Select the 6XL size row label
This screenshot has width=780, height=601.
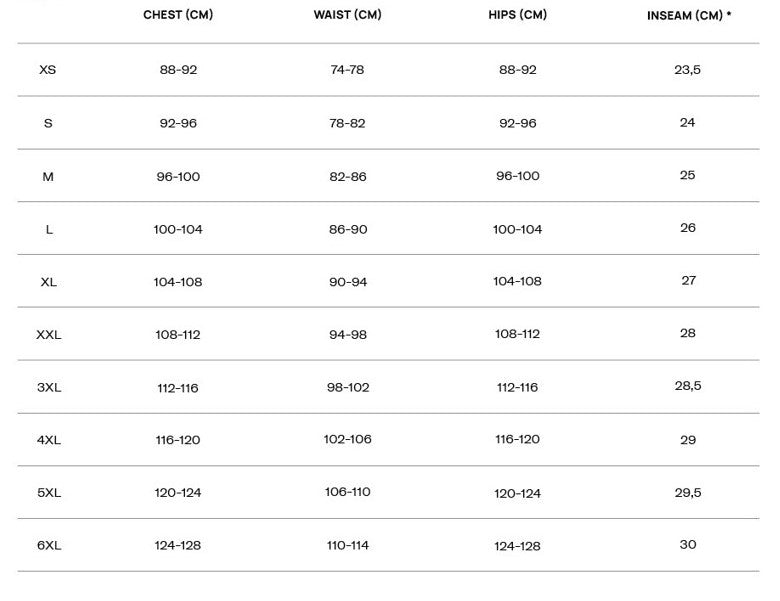pos(48,546)
